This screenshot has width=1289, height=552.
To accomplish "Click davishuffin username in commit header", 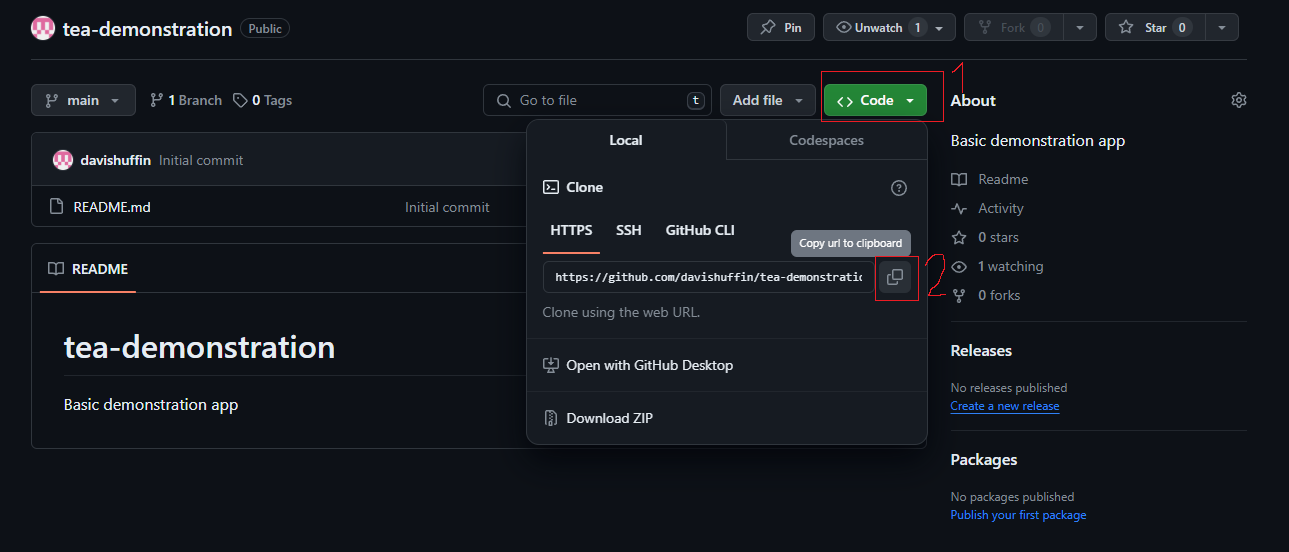I will click(116, 160).
